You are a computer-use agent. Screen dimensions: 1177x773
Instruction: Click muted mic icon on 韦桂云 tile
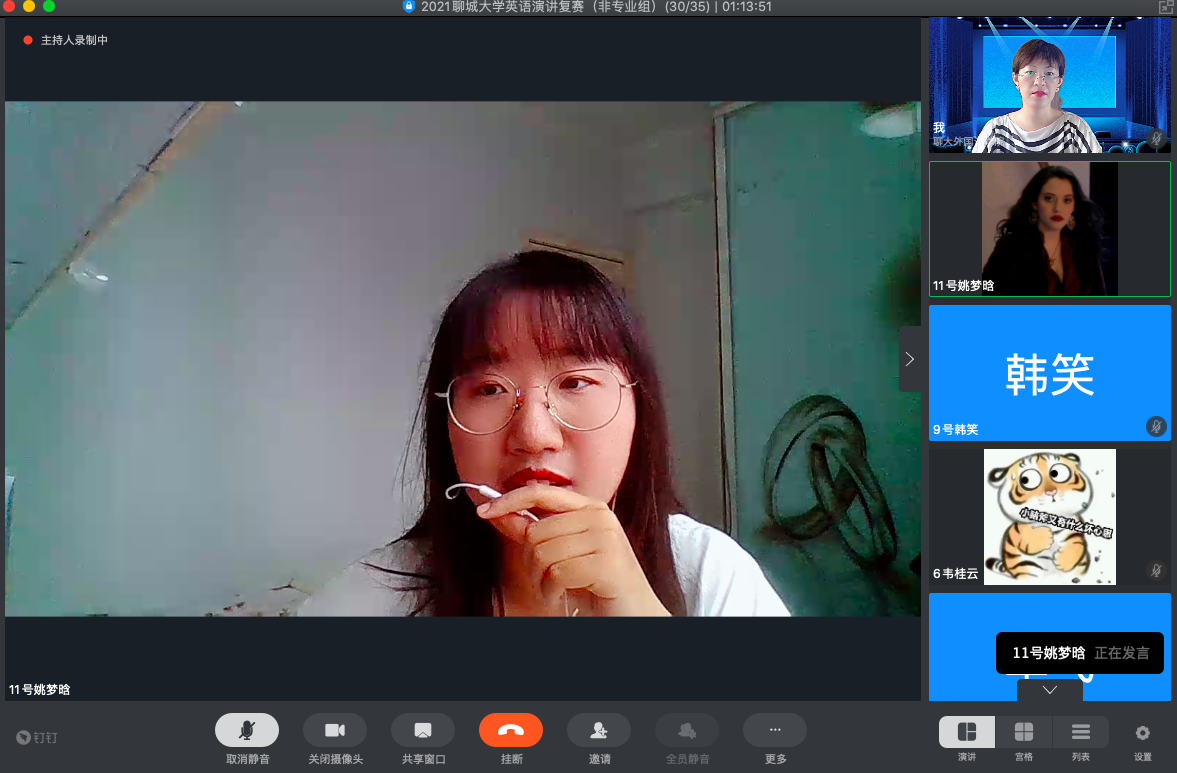(x=1156, y=571)
